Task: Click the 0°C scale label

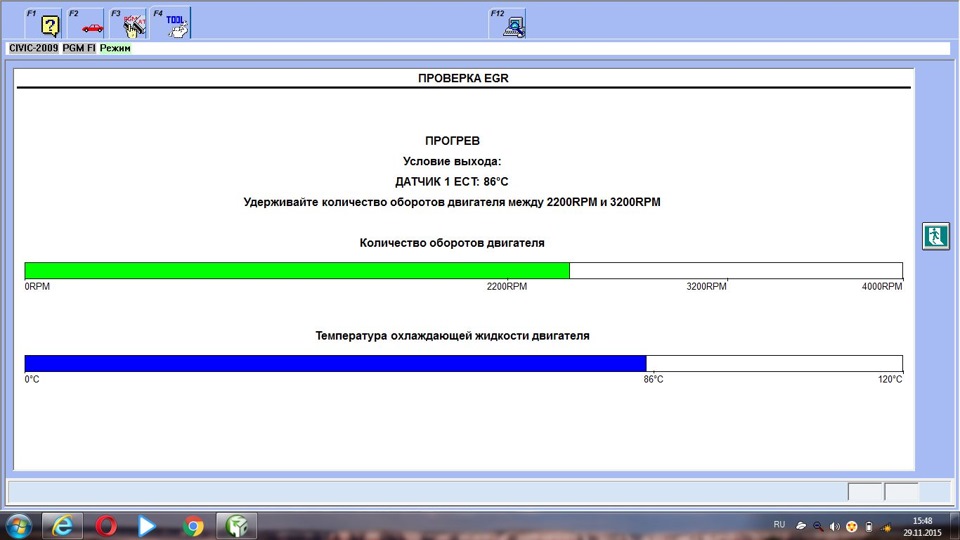Action: [x=32, y=380]
